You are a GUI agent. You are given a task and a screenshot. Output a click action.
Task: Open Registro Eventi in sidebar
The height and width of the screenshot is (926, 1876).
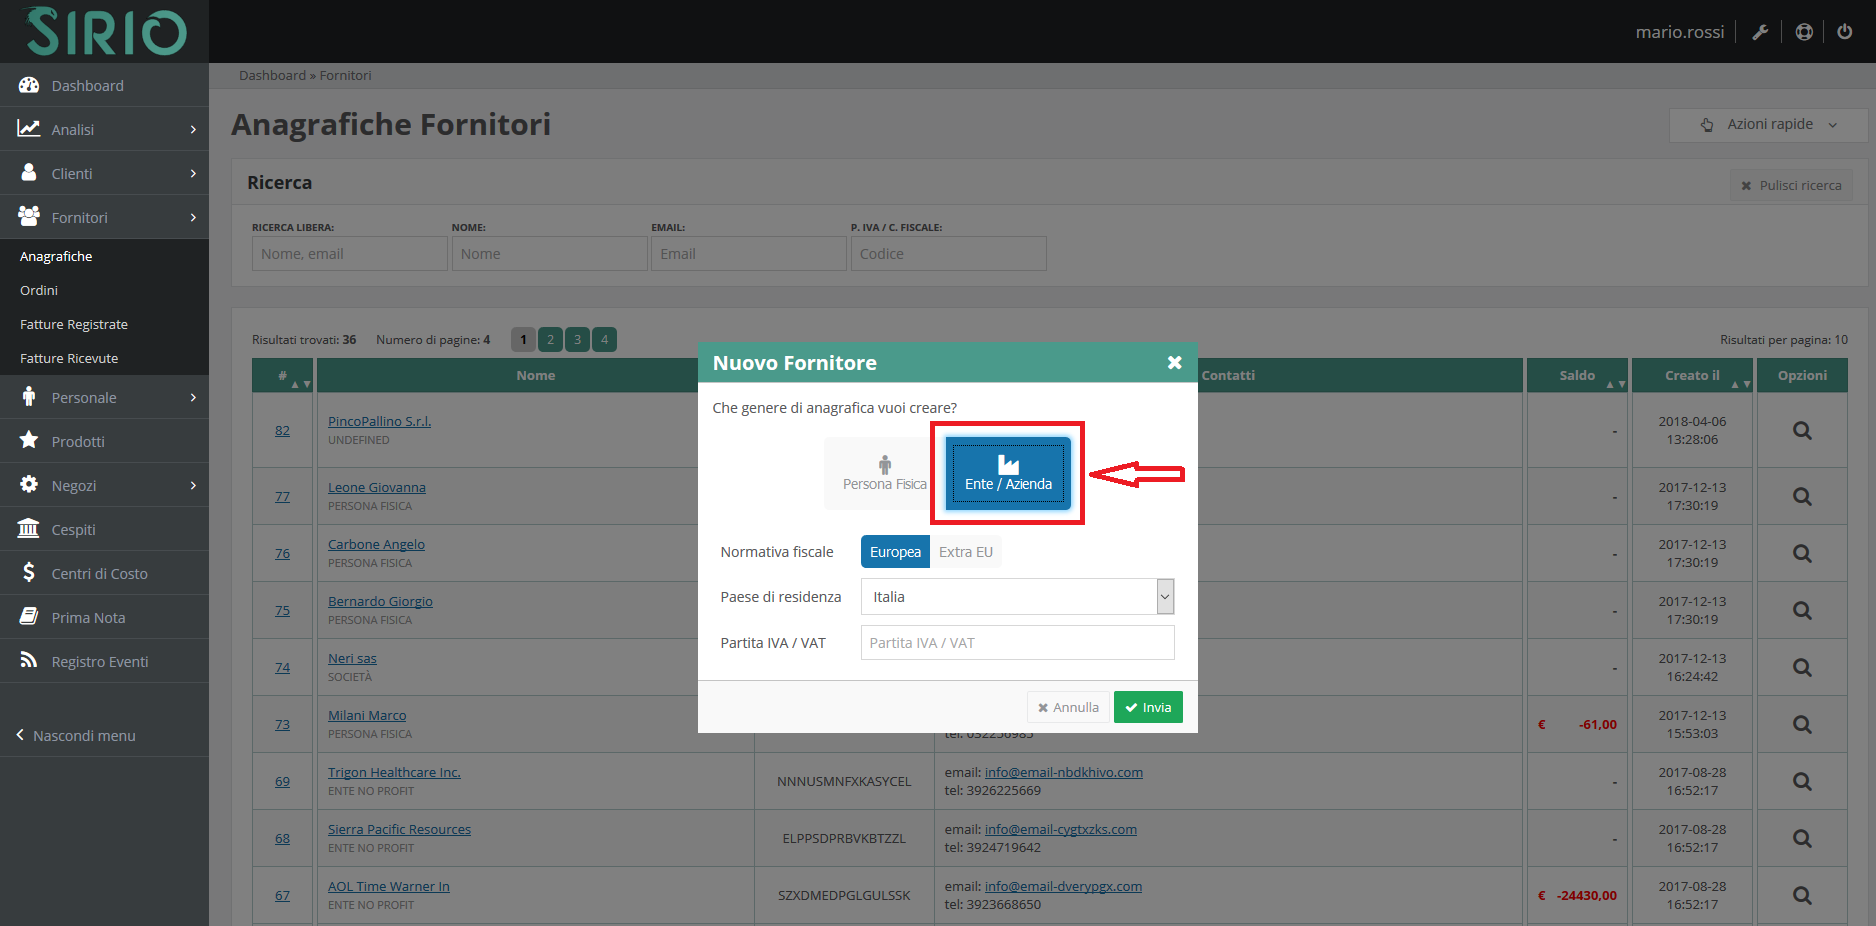click(x=99, y=662)
